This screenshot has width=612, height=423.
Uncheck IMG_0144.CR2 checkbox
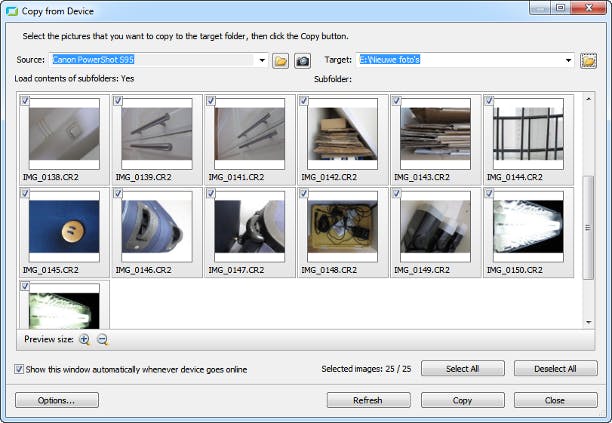[489, 101]
